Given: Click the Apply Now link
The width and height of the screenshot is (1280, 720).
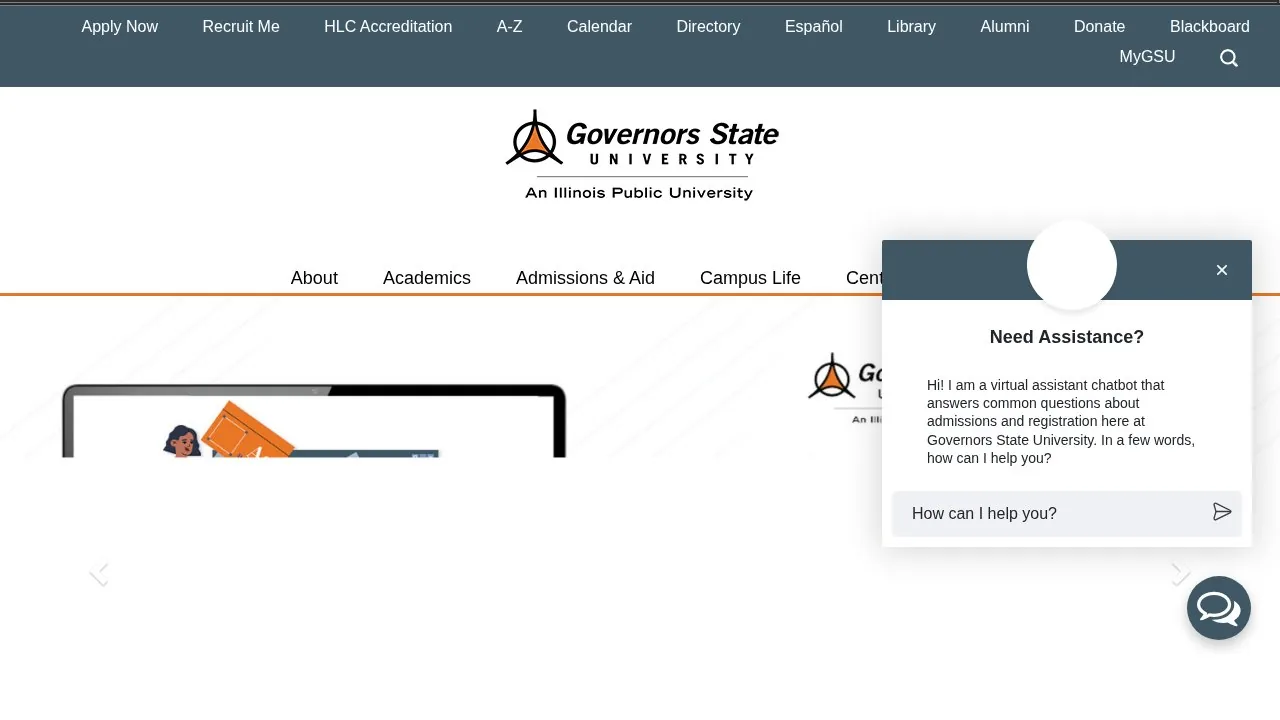Looking at the screenshot, I should point(120,27).
